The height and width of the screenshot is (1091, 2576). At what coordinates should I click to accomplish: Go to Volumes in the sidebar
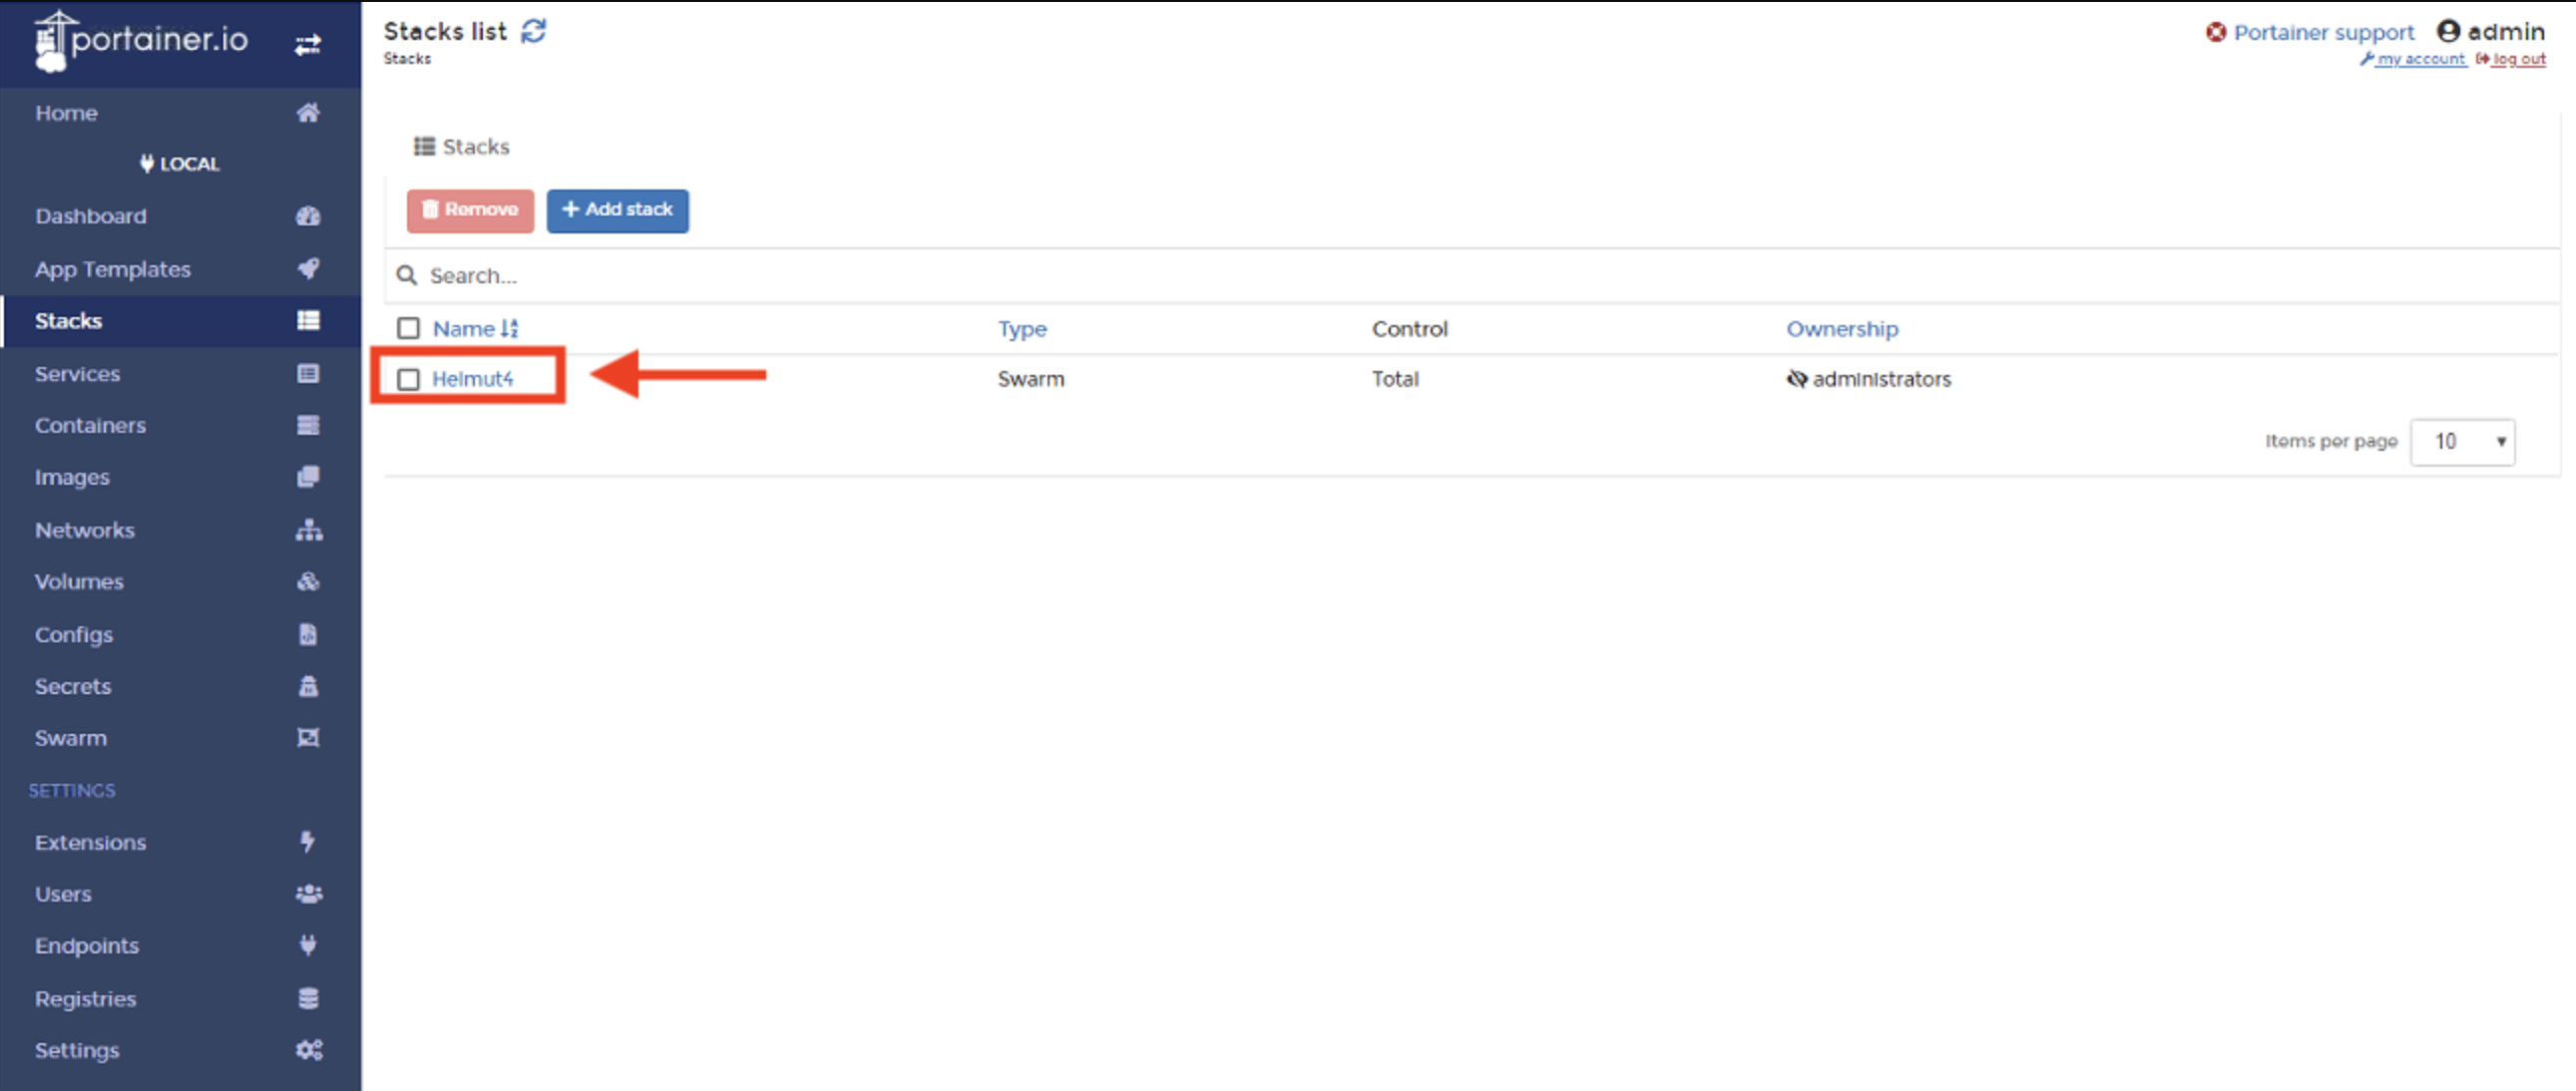[x=79, y=581]
